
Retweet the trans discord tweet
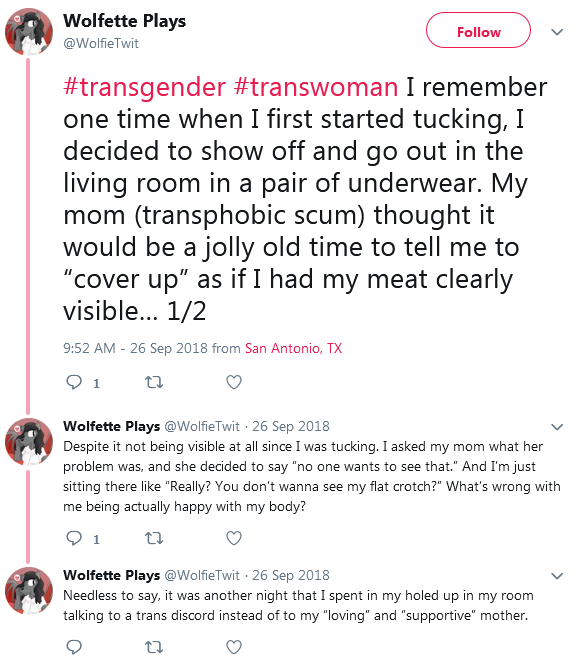(x=154, y=647)
